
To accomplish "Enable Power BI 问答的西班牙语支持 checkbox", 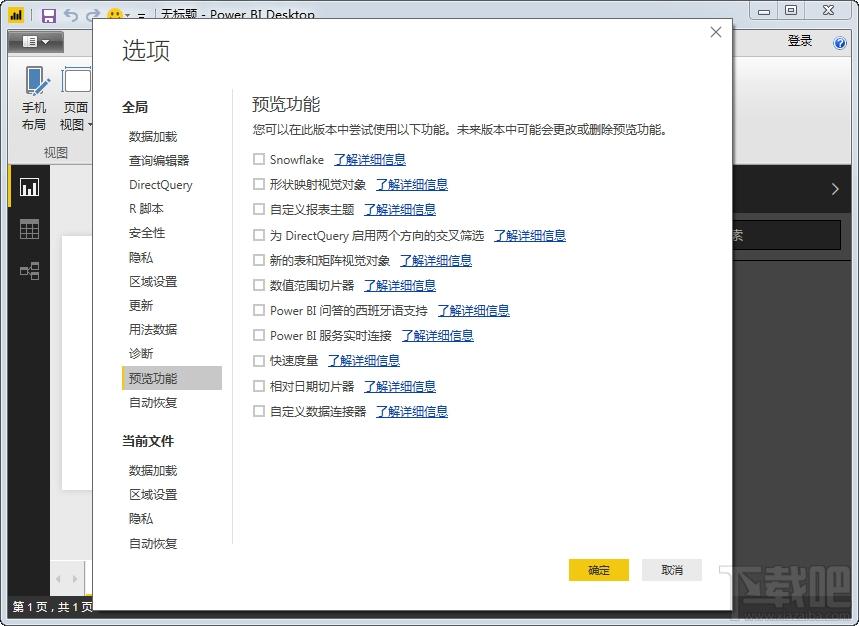I will (x=259, y=310).
